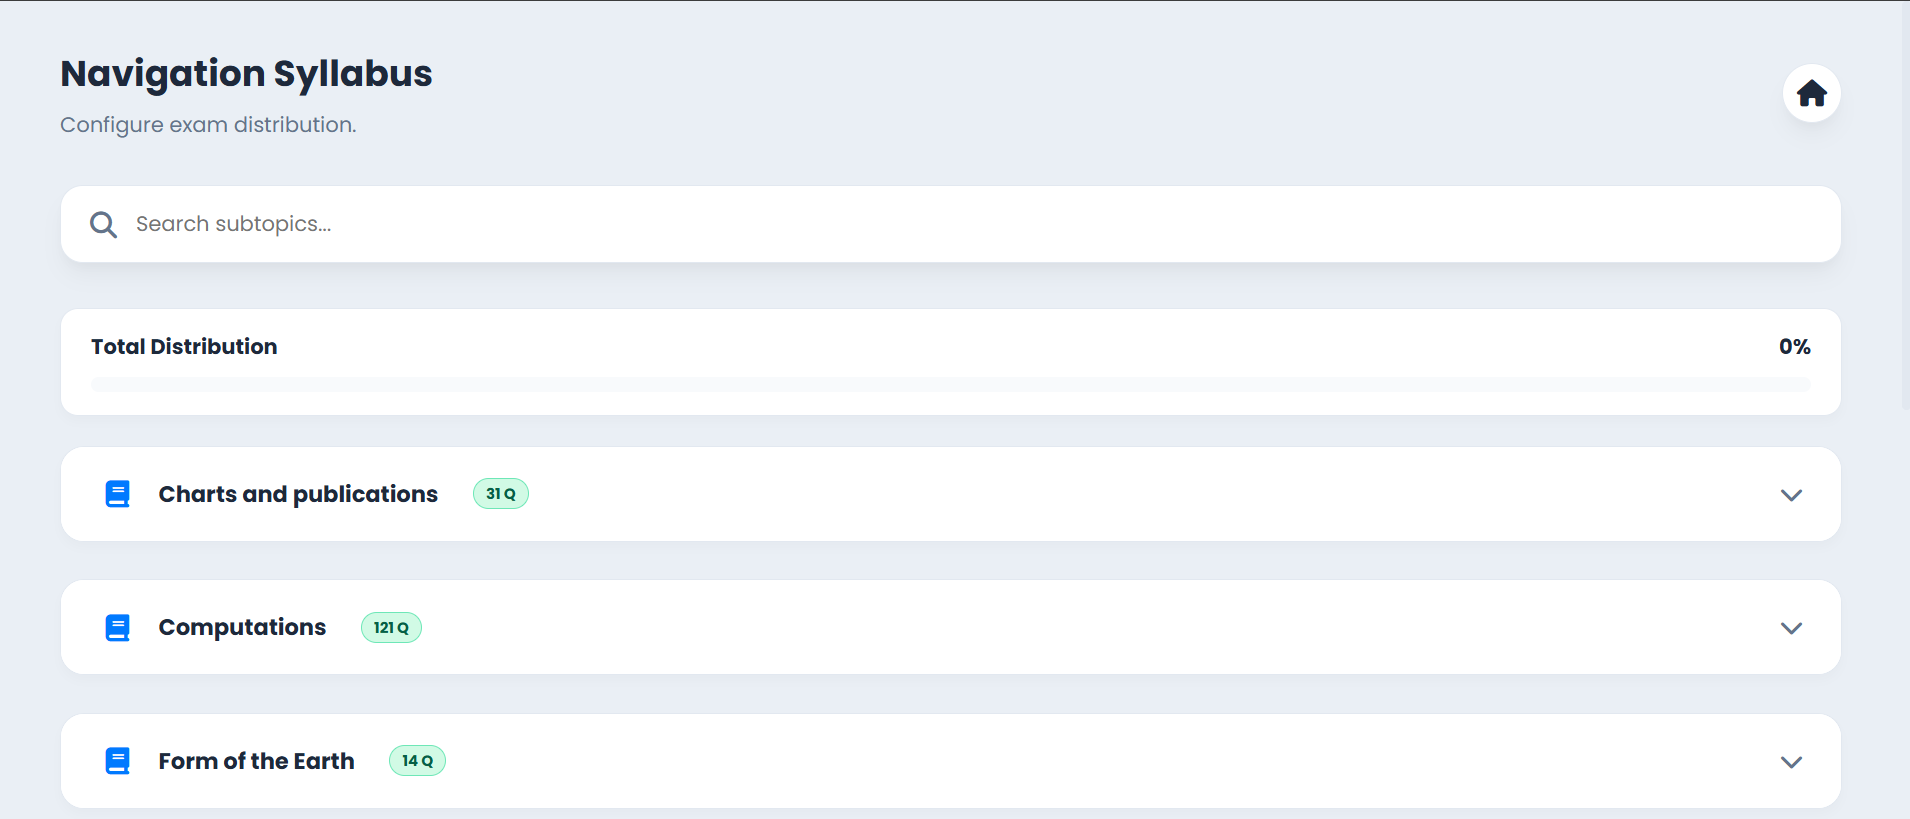Expand the Computations section chevron
The width and height of the screenshot is (1910, 819).
[1791, 628]
